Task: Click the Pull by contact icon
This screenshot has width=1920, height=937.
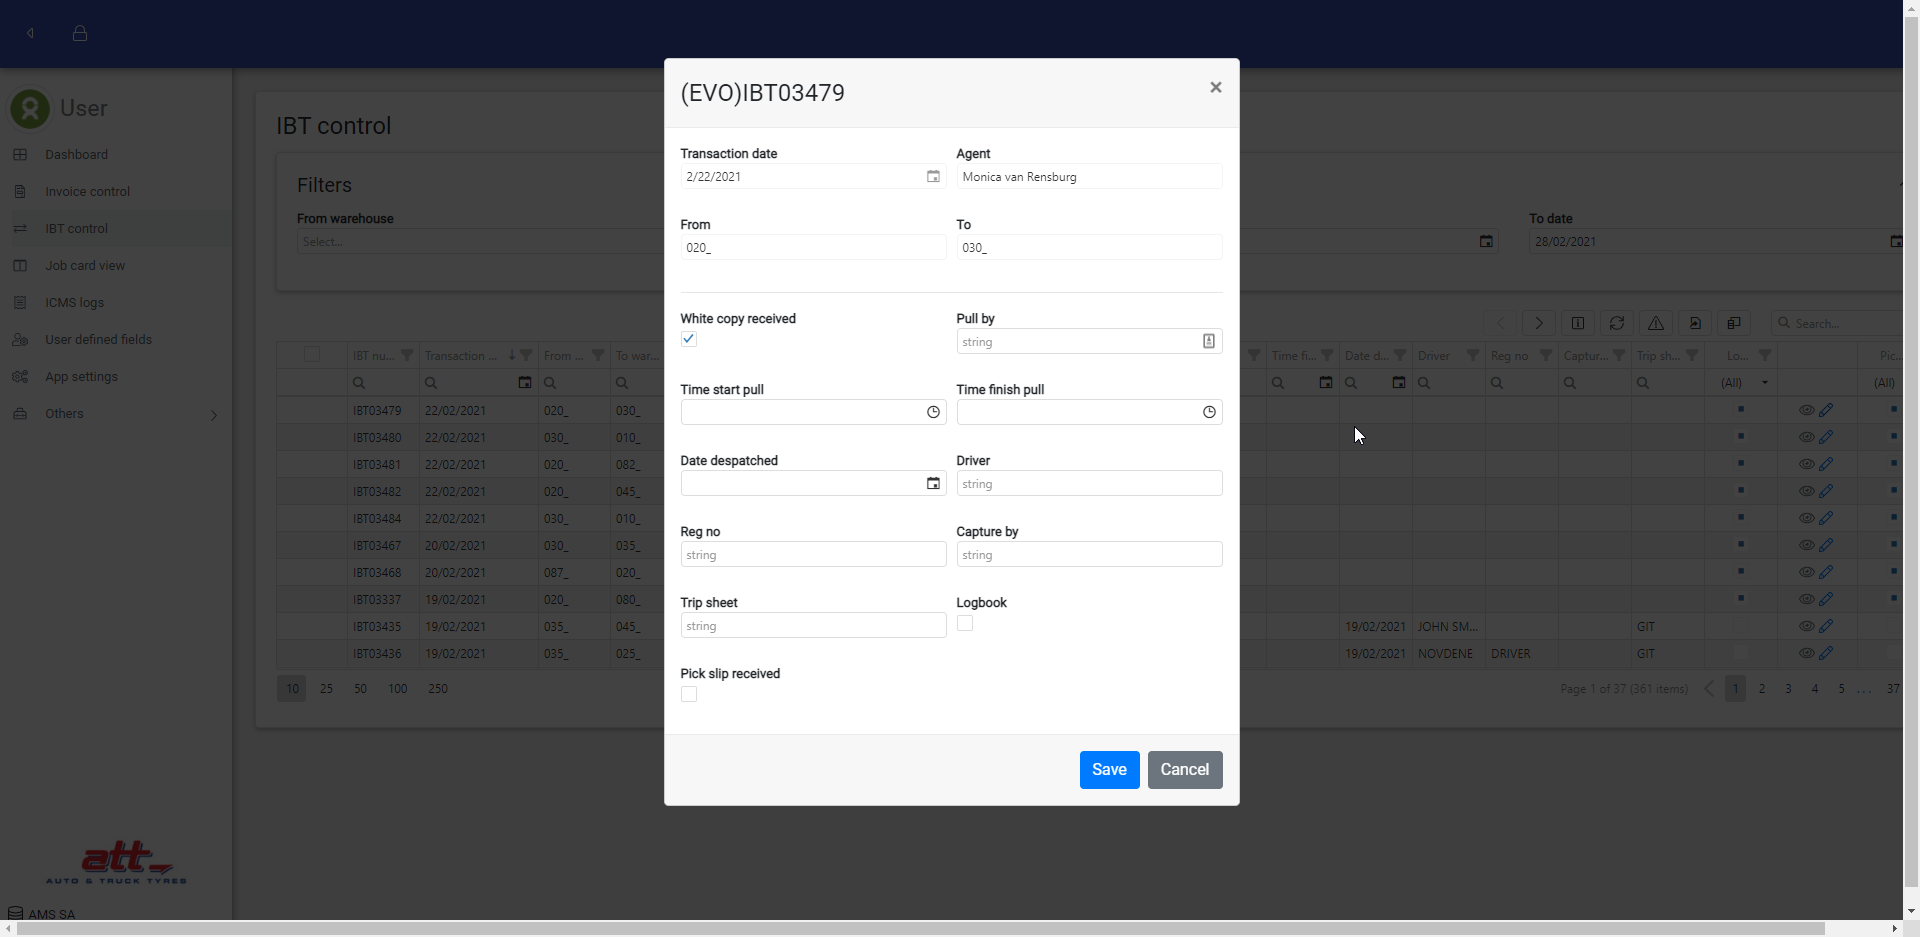Action: (1208, 342)
